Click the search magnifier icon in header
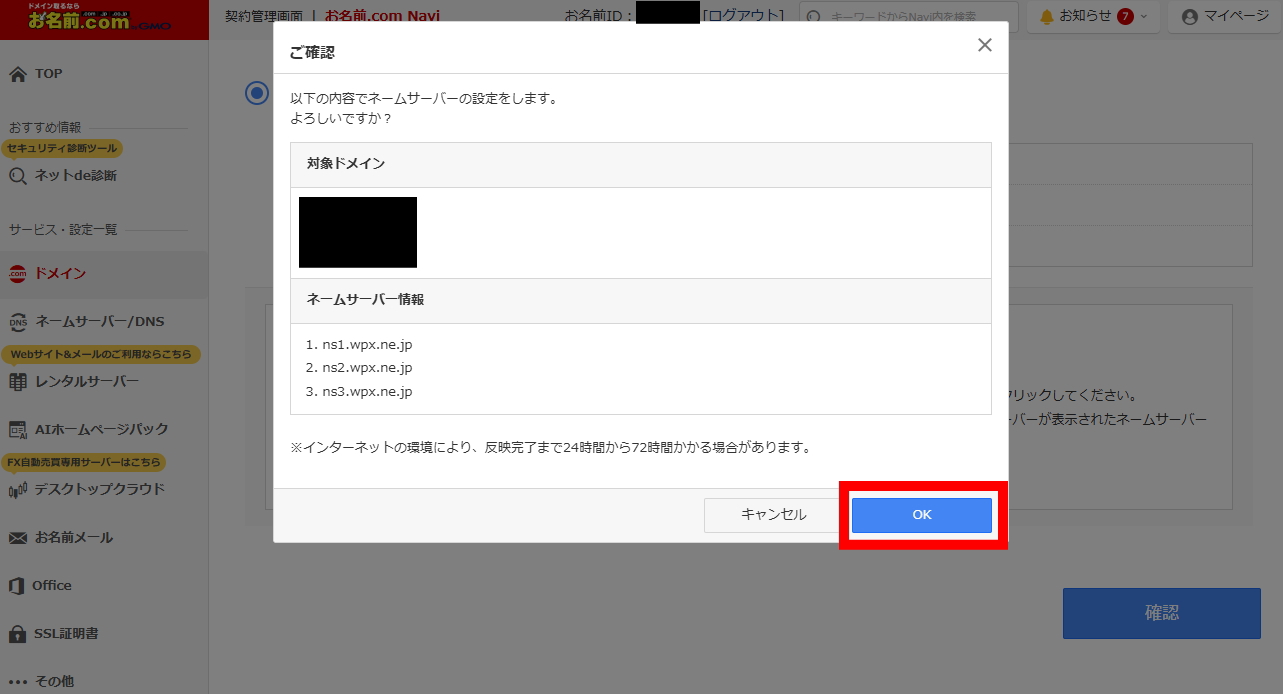The height and width of the screenshot is (694, 1283). click(815, 17)
